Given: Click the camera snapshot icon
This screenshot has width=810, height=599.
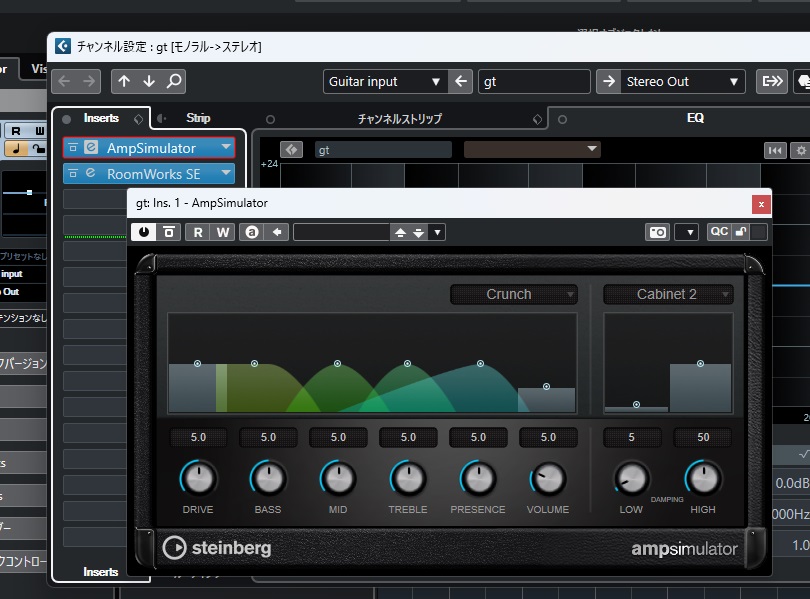Looking at the screenshot, I should (657, 232).
